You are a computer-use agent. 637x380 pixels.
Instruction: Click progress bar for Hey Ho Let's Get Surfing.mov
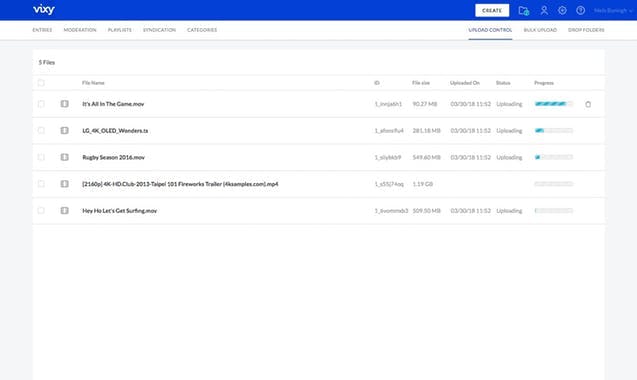pyautogui.click(x=554, y=211)
